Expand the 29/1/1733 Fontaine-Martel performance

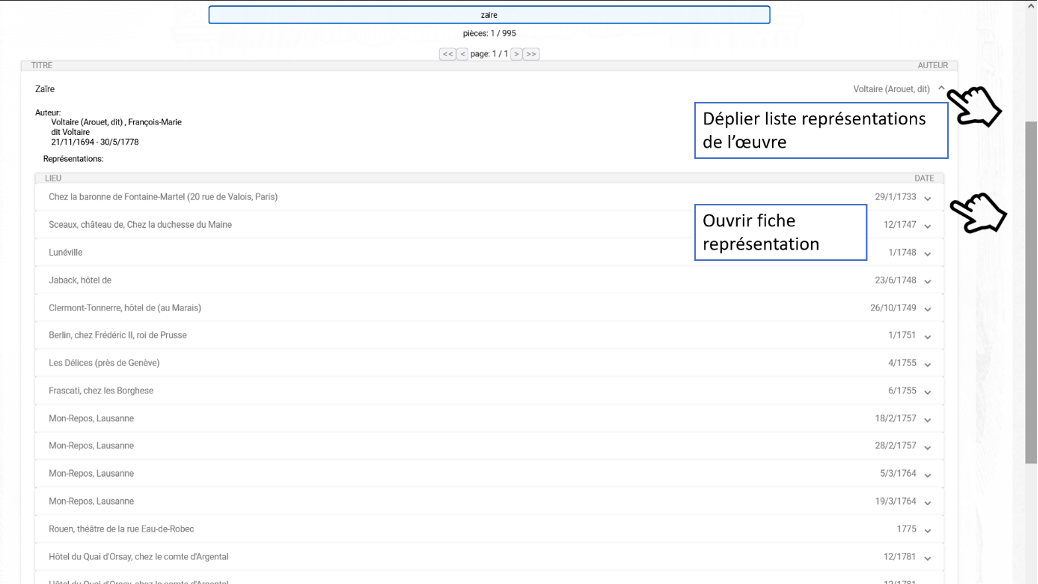coord(928,198)
